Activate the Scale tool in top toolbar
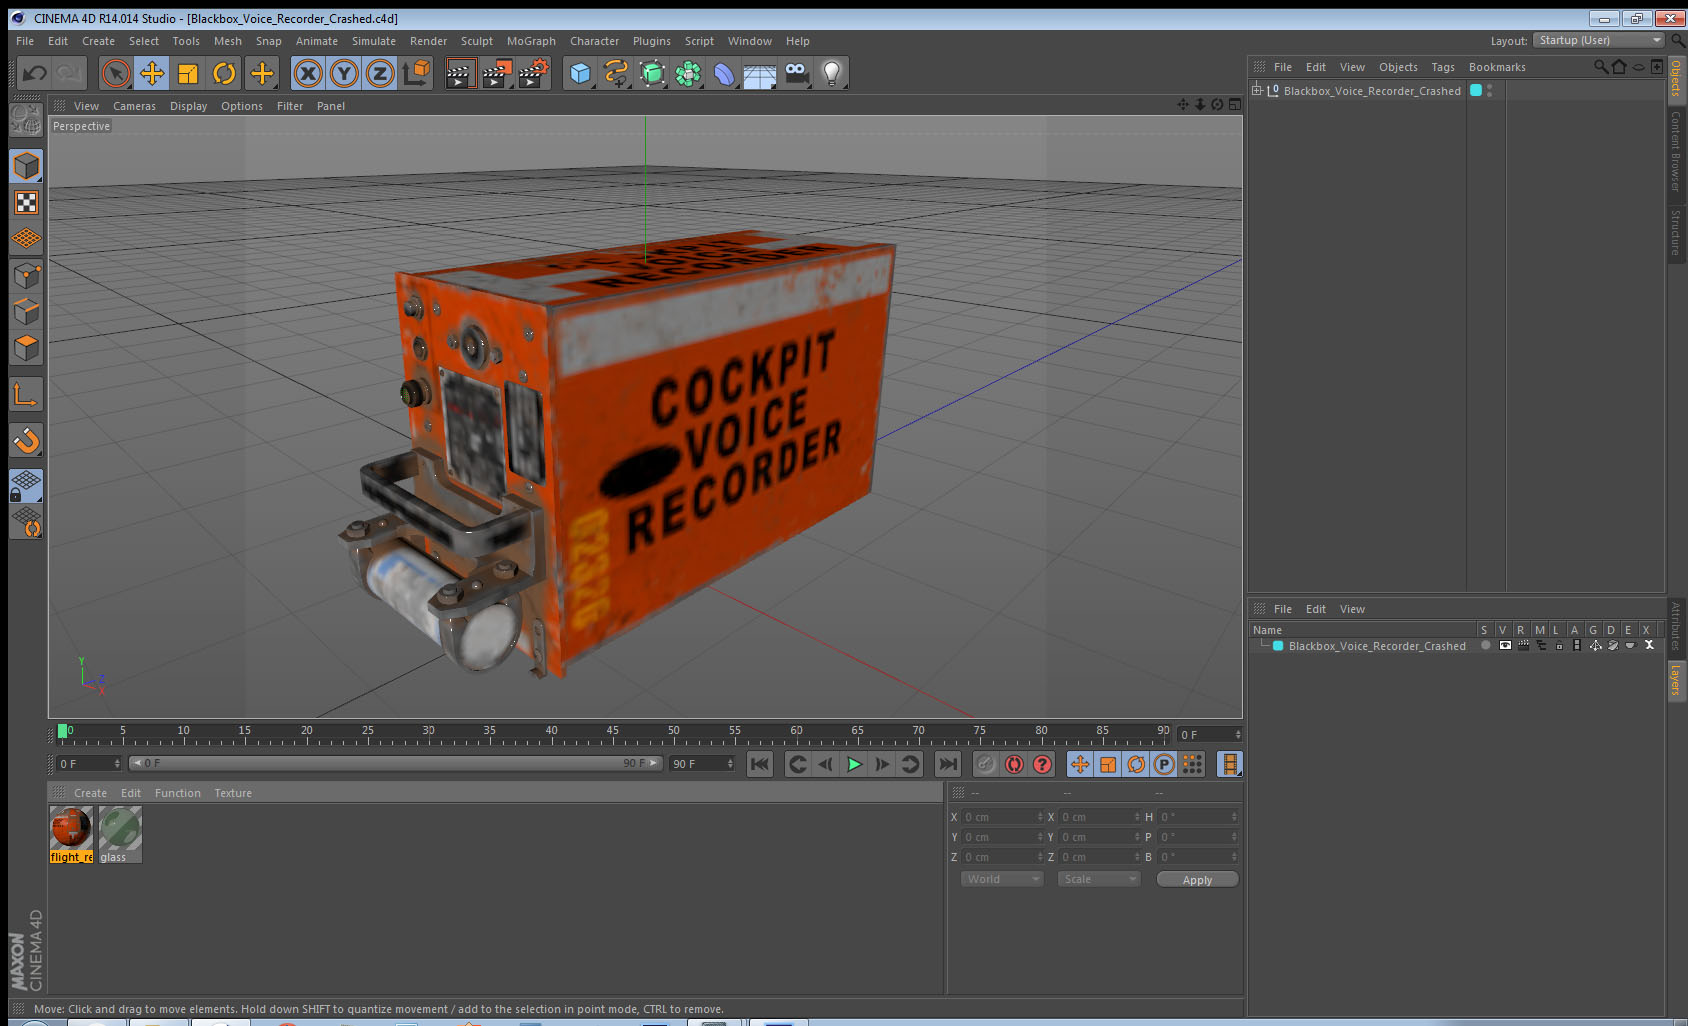Screen dimensions: 1688x1026 [188, 73]
